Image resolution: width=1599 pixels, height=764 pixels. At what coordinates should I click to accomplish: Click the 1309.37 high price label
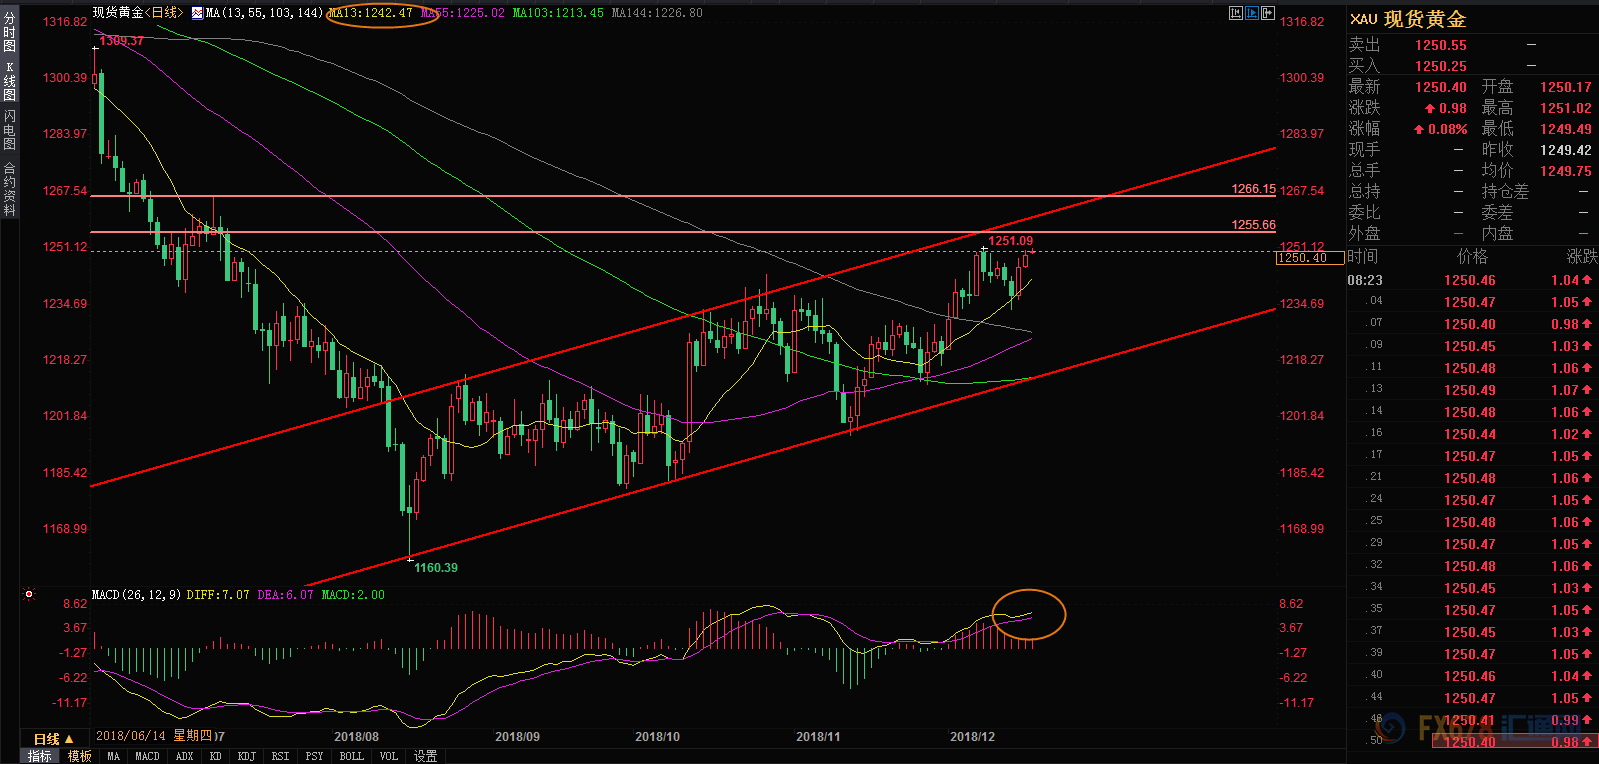[x=121, y=41]
